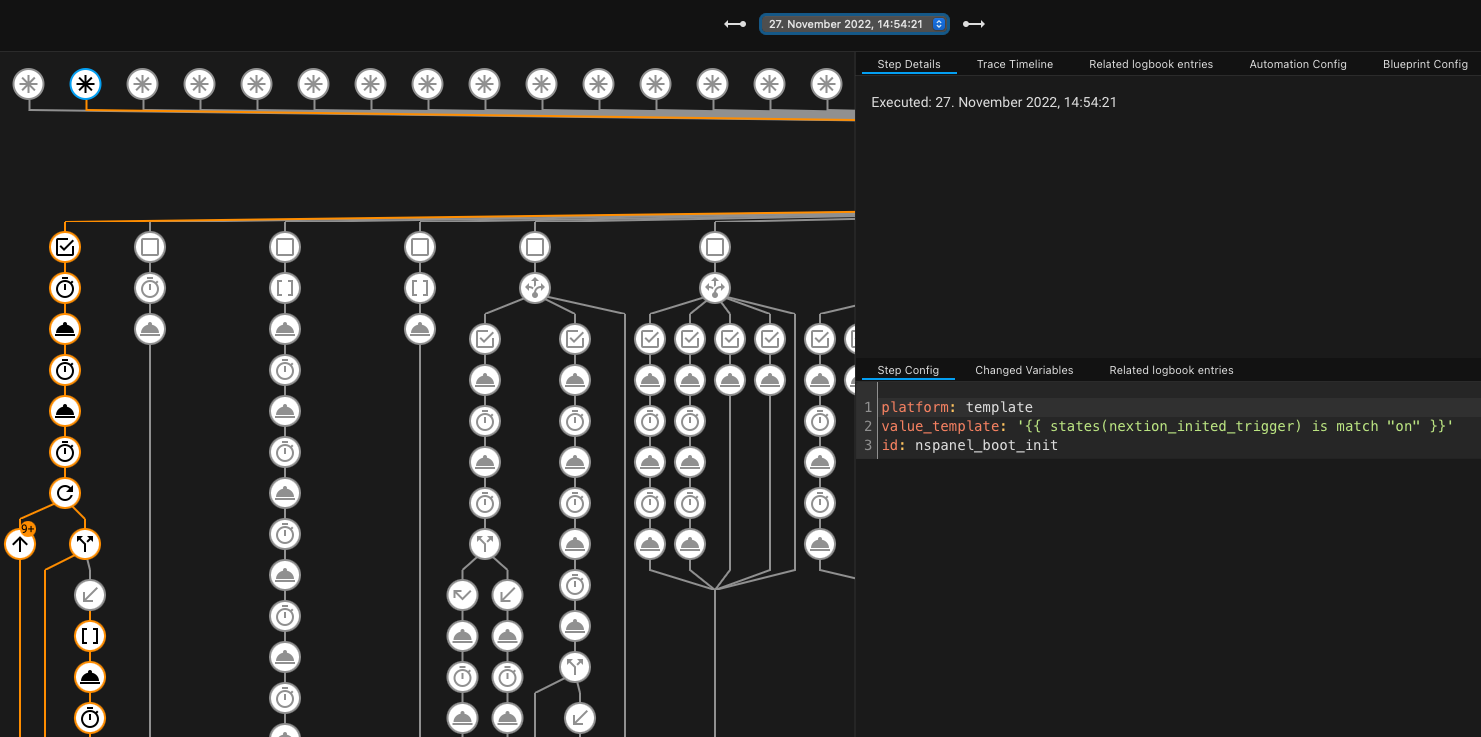This screenshot has height=737, width=1481.
Task: Select the Step Config tab
Action: (x=907, y=370)
